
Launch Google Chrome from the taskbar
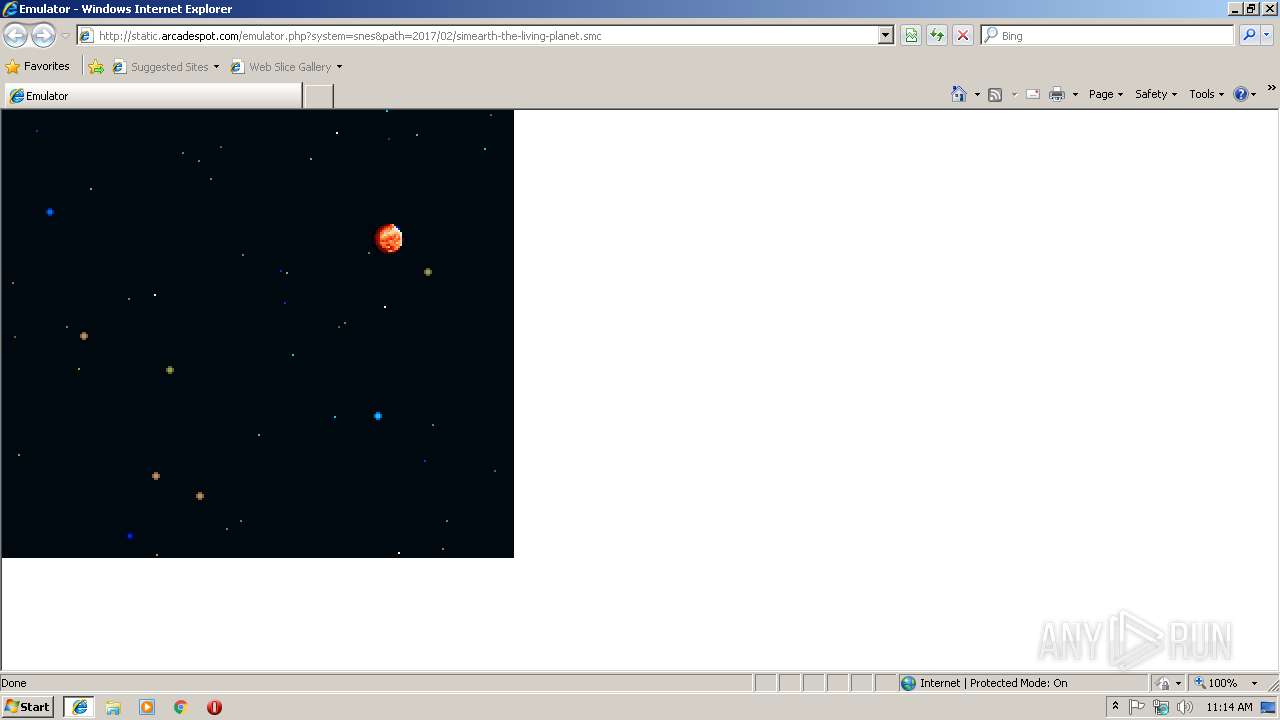181,707
